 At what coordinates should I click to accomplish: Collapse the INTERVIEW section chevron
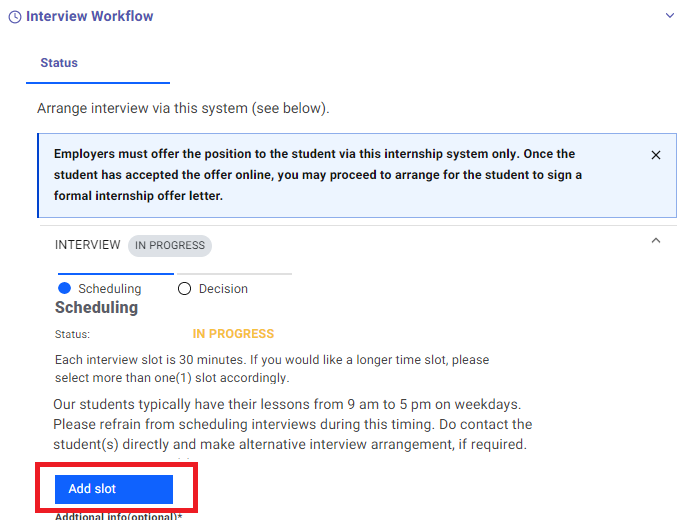[656, 240]
